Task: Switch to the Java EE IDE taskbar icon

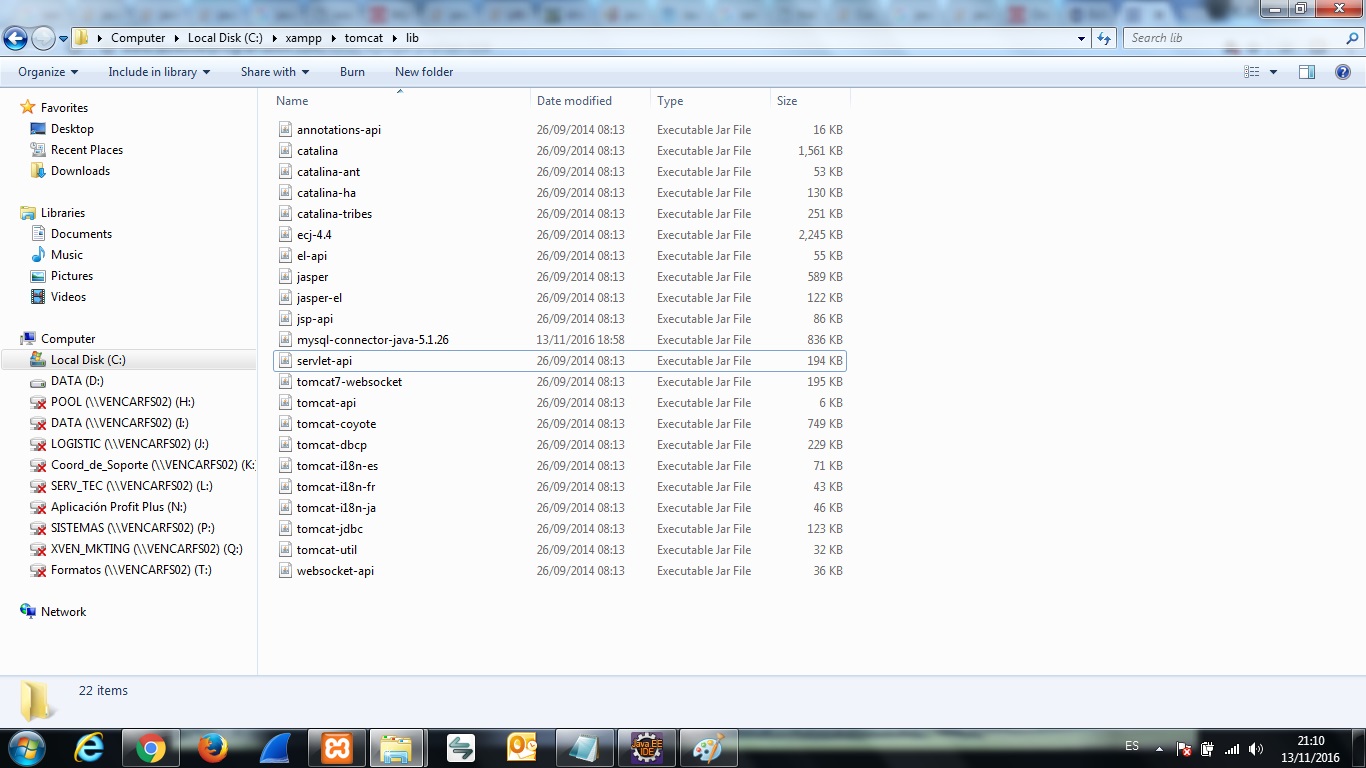Action: pyautogui.click(x=647, y=748)
